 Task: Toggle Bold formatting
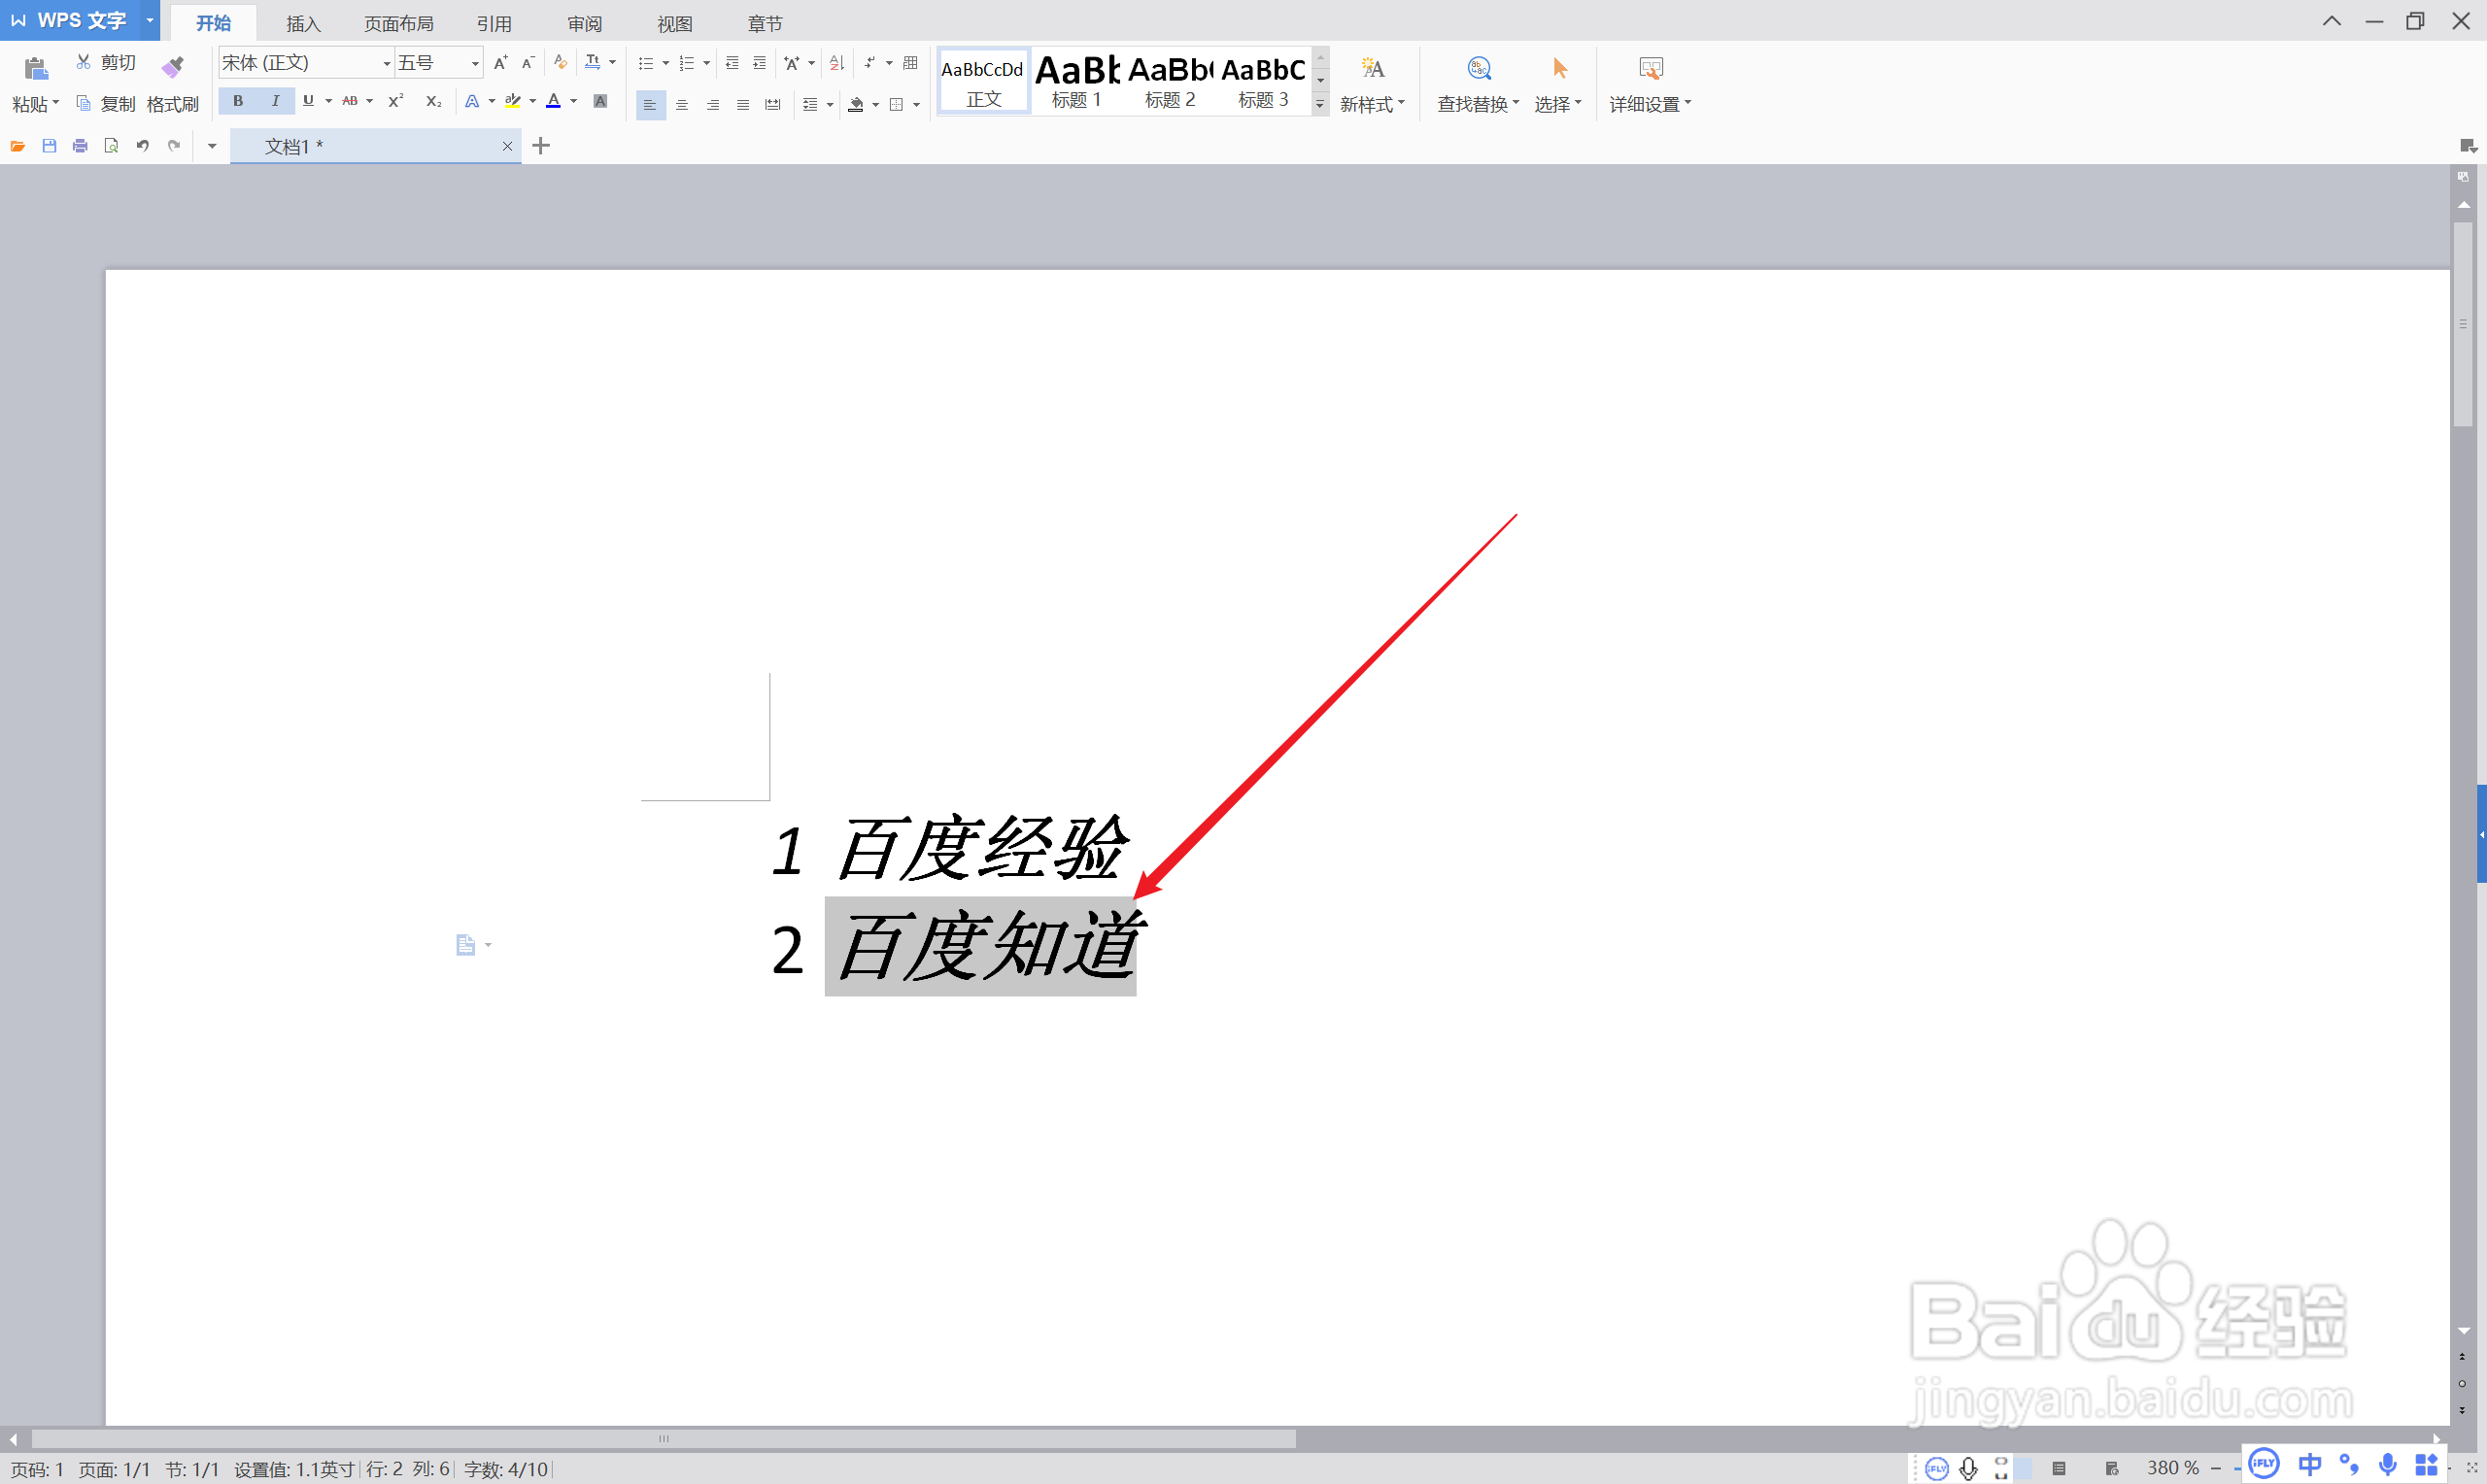point(238,101)
